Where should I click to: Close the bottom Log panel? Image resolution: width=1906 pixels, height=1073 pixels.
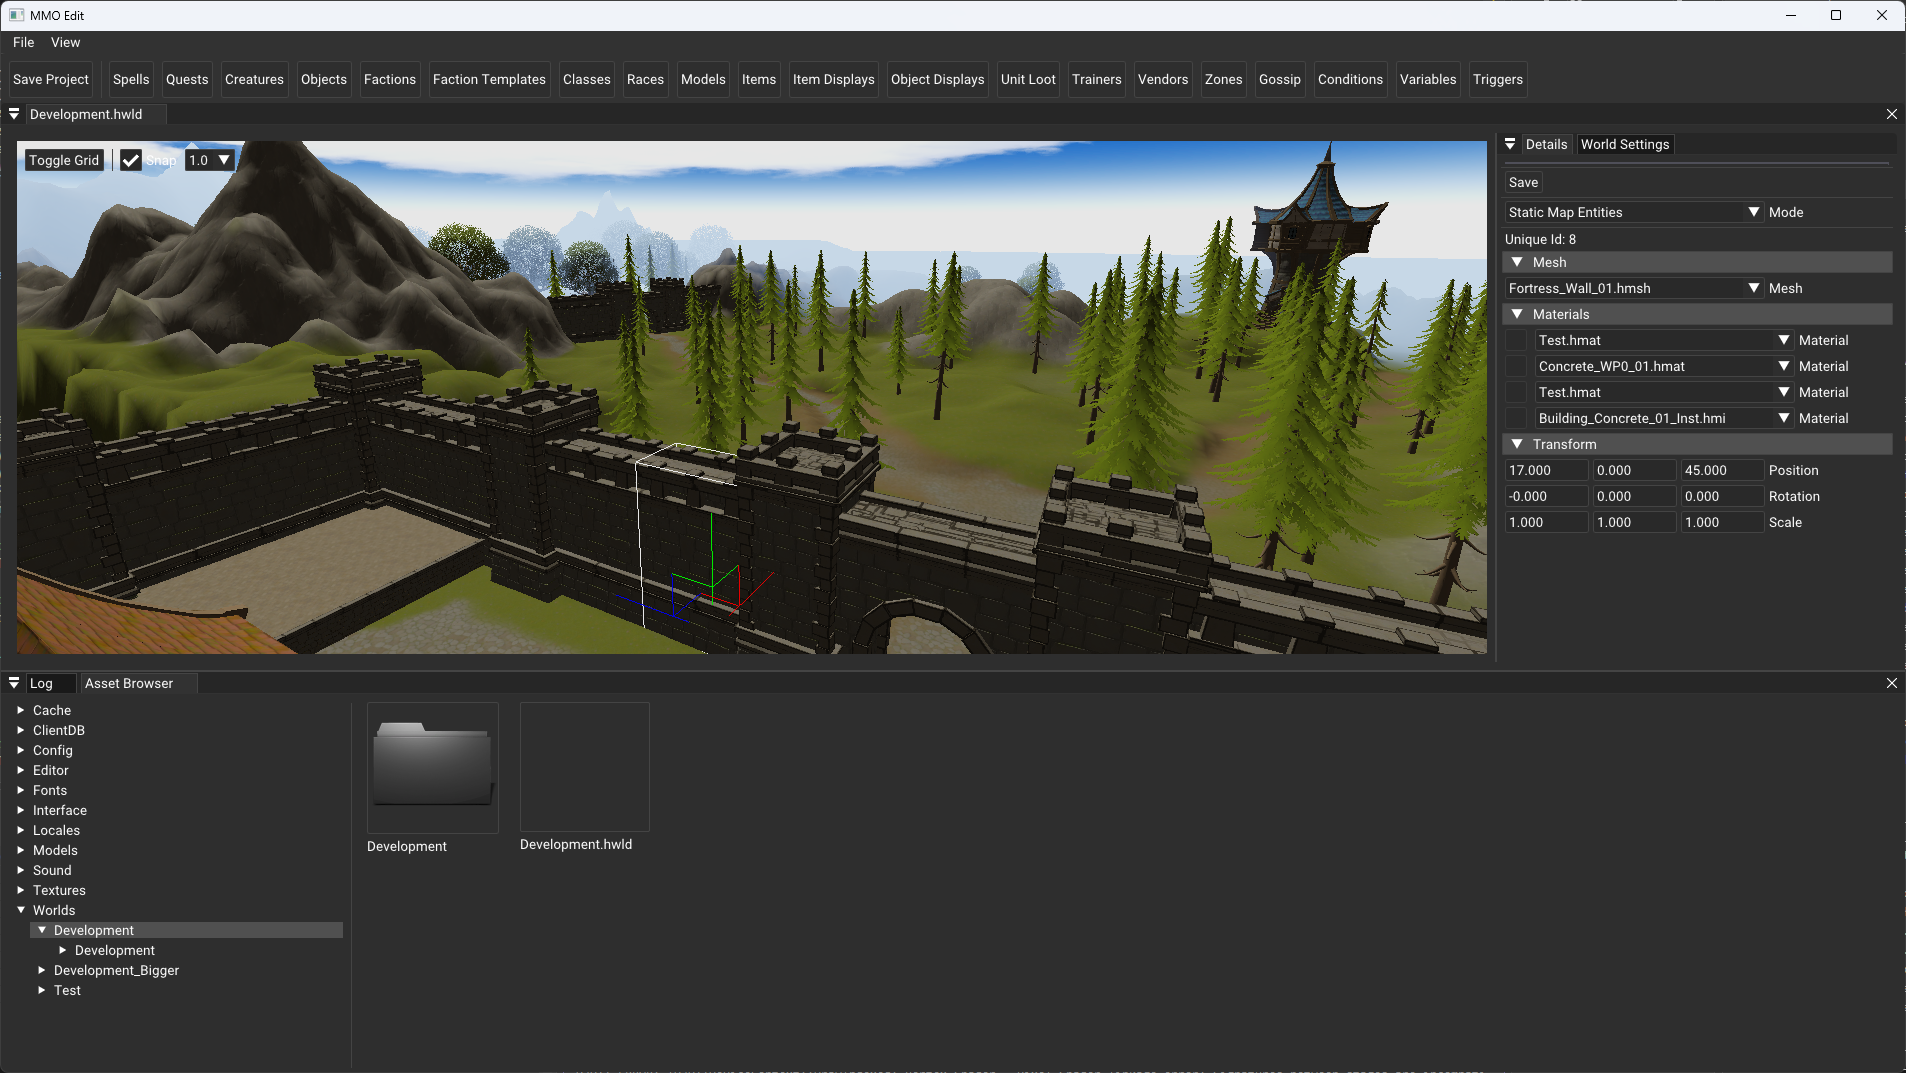pyautogui.click(x=1891, y=683)
